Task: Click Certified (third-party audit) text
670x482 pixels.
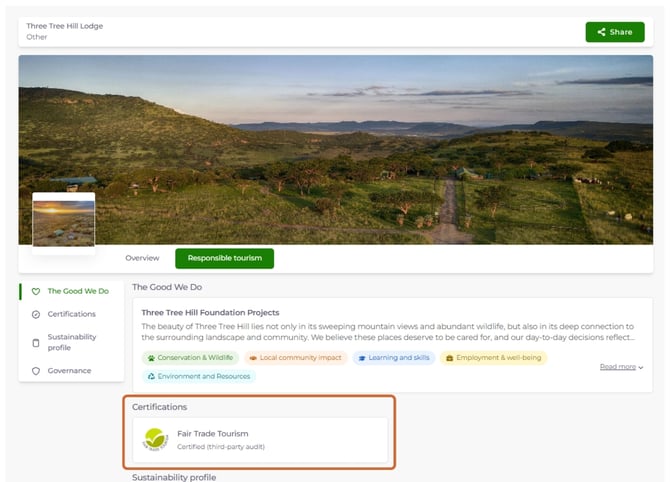Action: [x=221, y=447]
